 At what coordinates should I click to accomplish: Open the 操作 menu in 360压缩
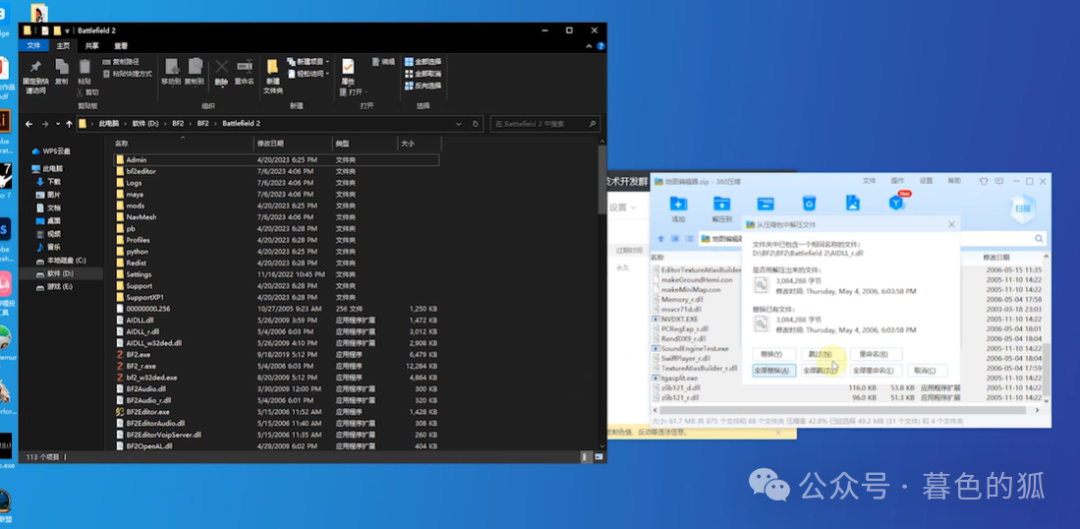coord(897,181)
